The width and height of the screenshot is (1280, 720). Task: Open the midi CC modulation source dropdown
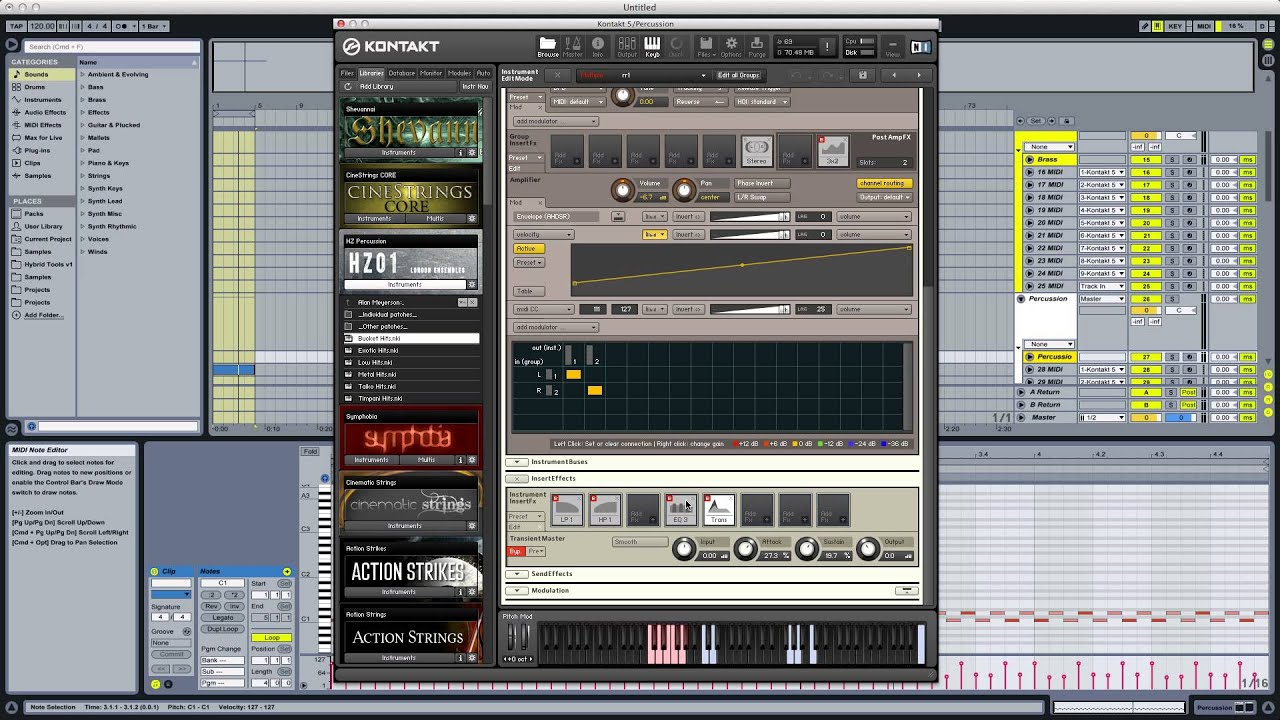pyautogui.click(x=543, y=309)
